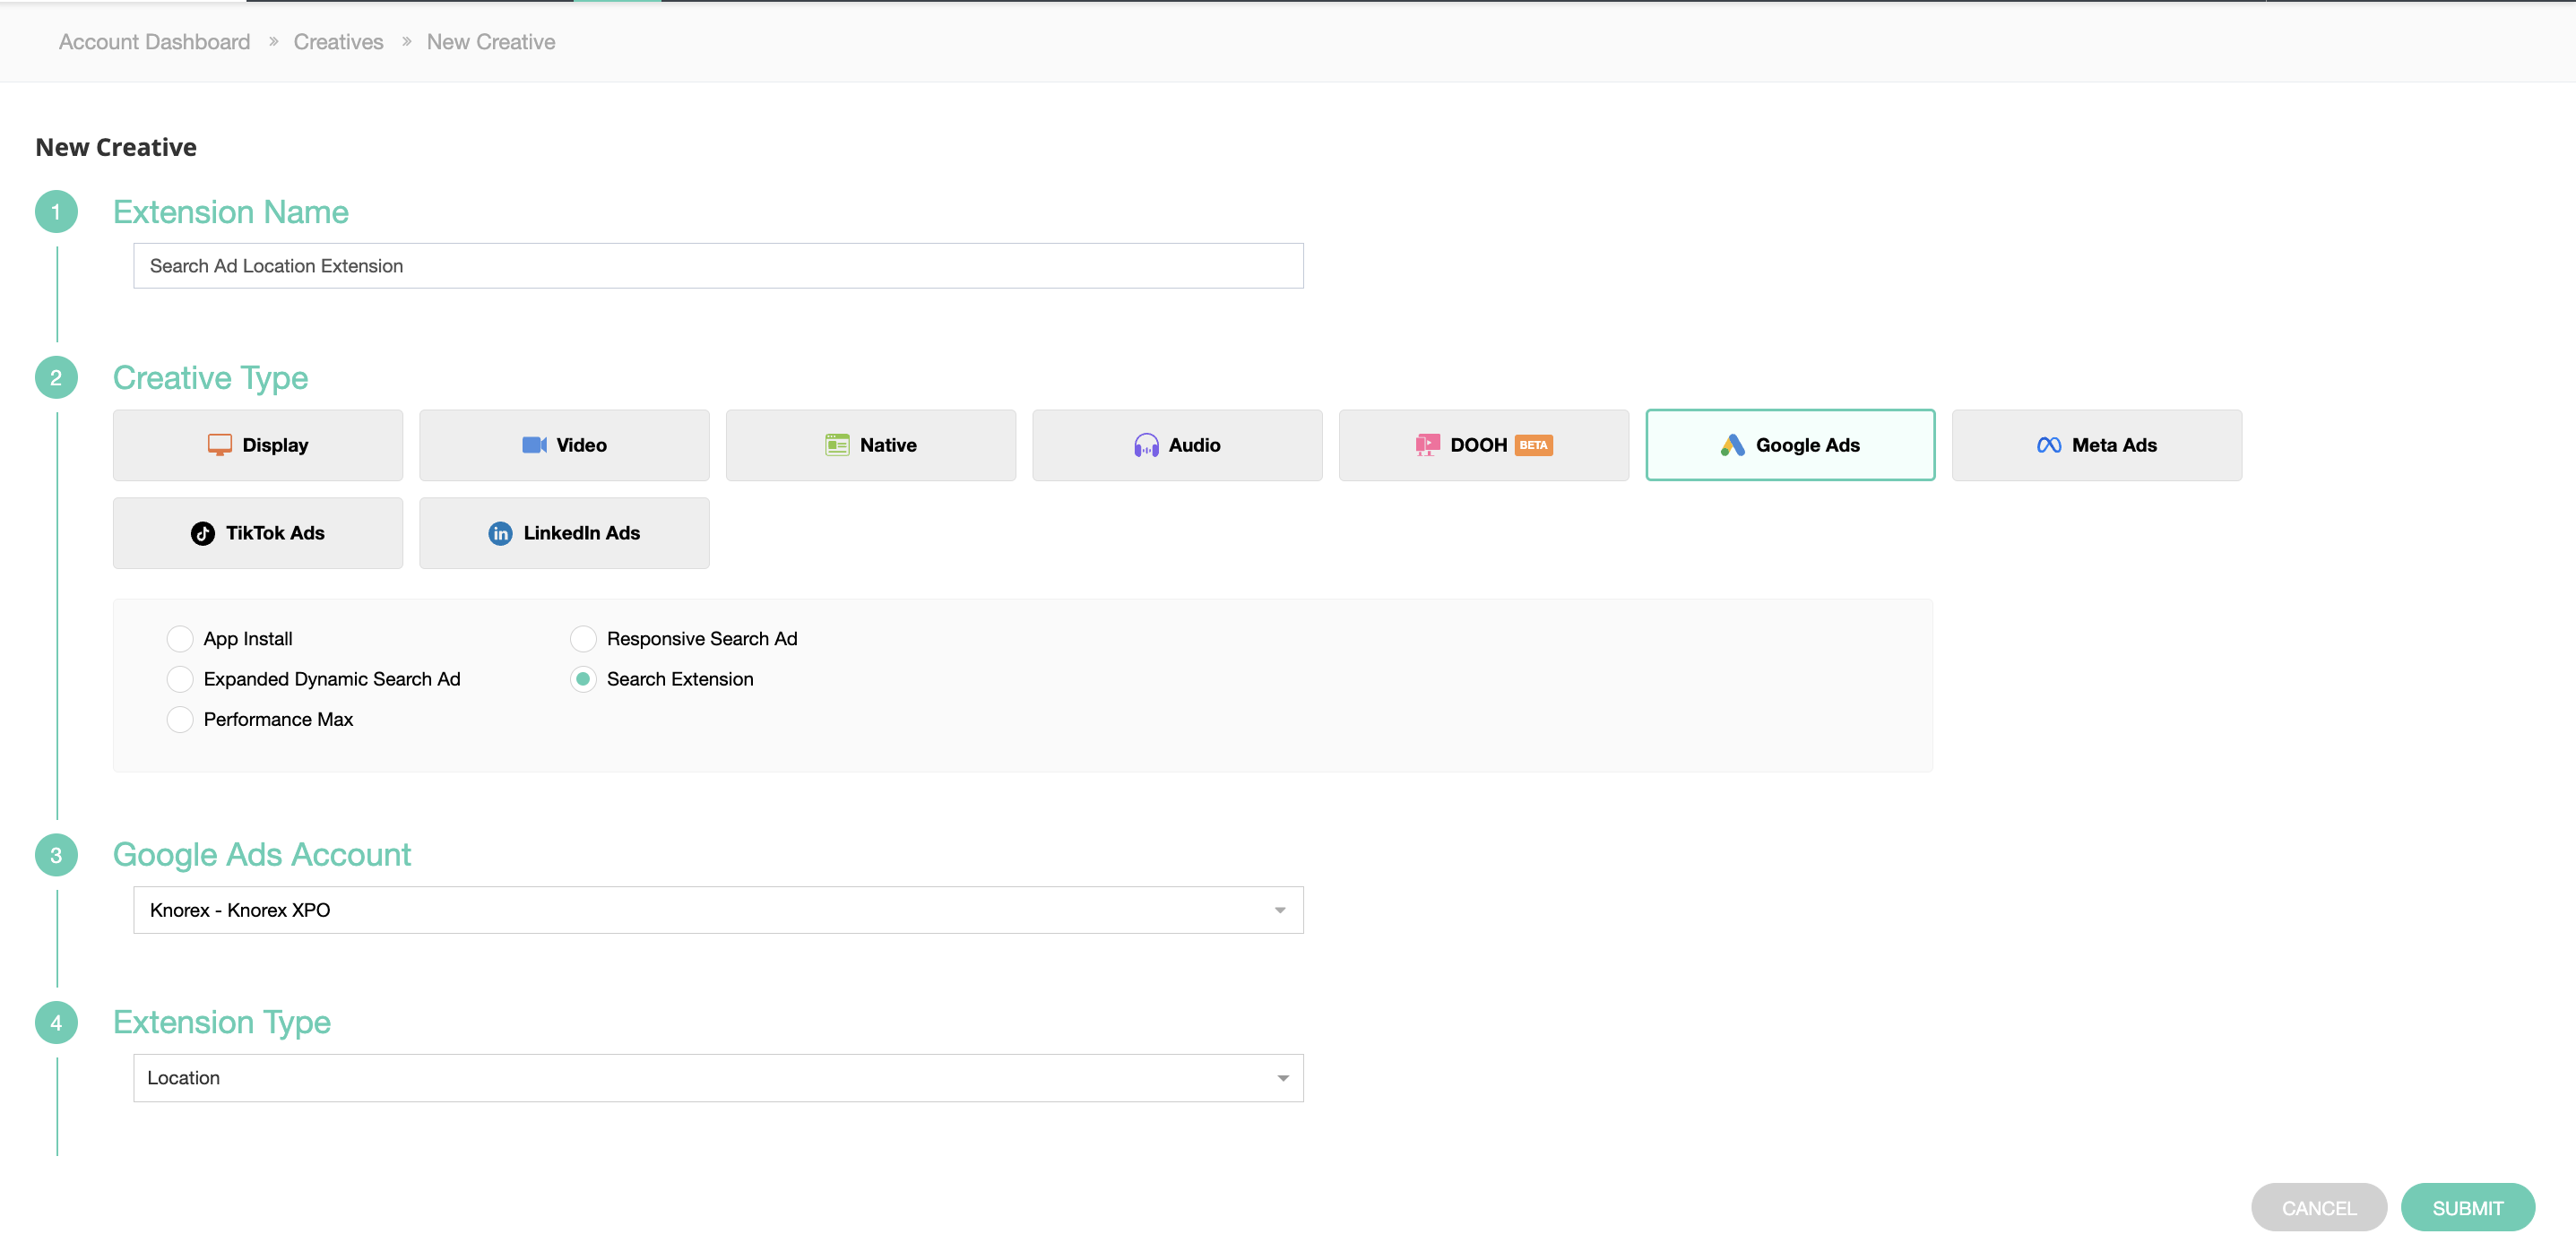Select the Performance Max radio button
Viewport: 2576px width, 1260px height.
pyautogui.click(x=180, y=719)
